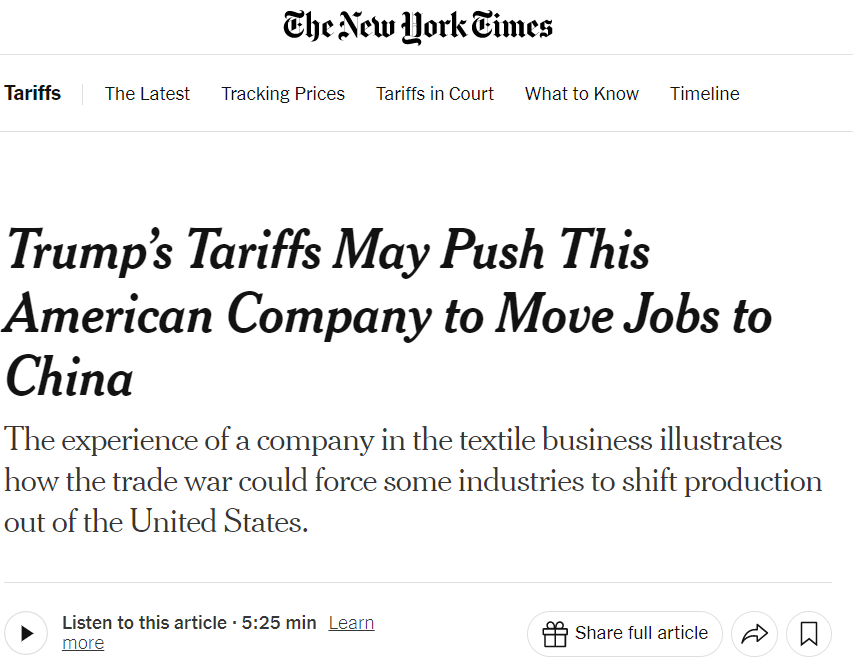Click the 5:25 min audio duration
Viewport: 853px width, 666px height.
tap(279, 623)
